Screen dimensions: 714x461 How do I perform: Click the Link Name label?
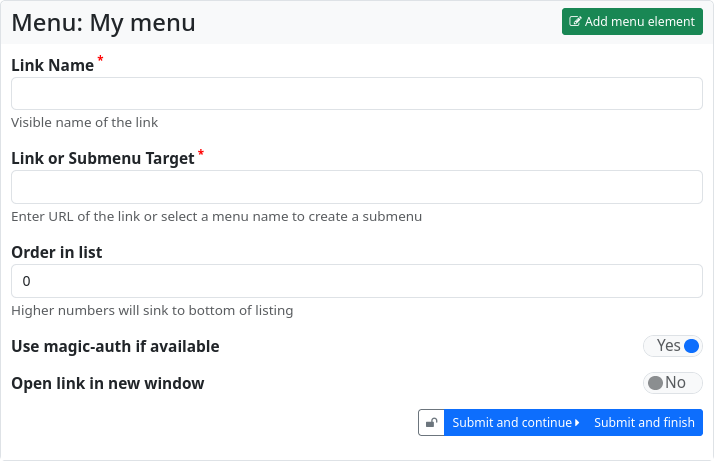[53, 65]
